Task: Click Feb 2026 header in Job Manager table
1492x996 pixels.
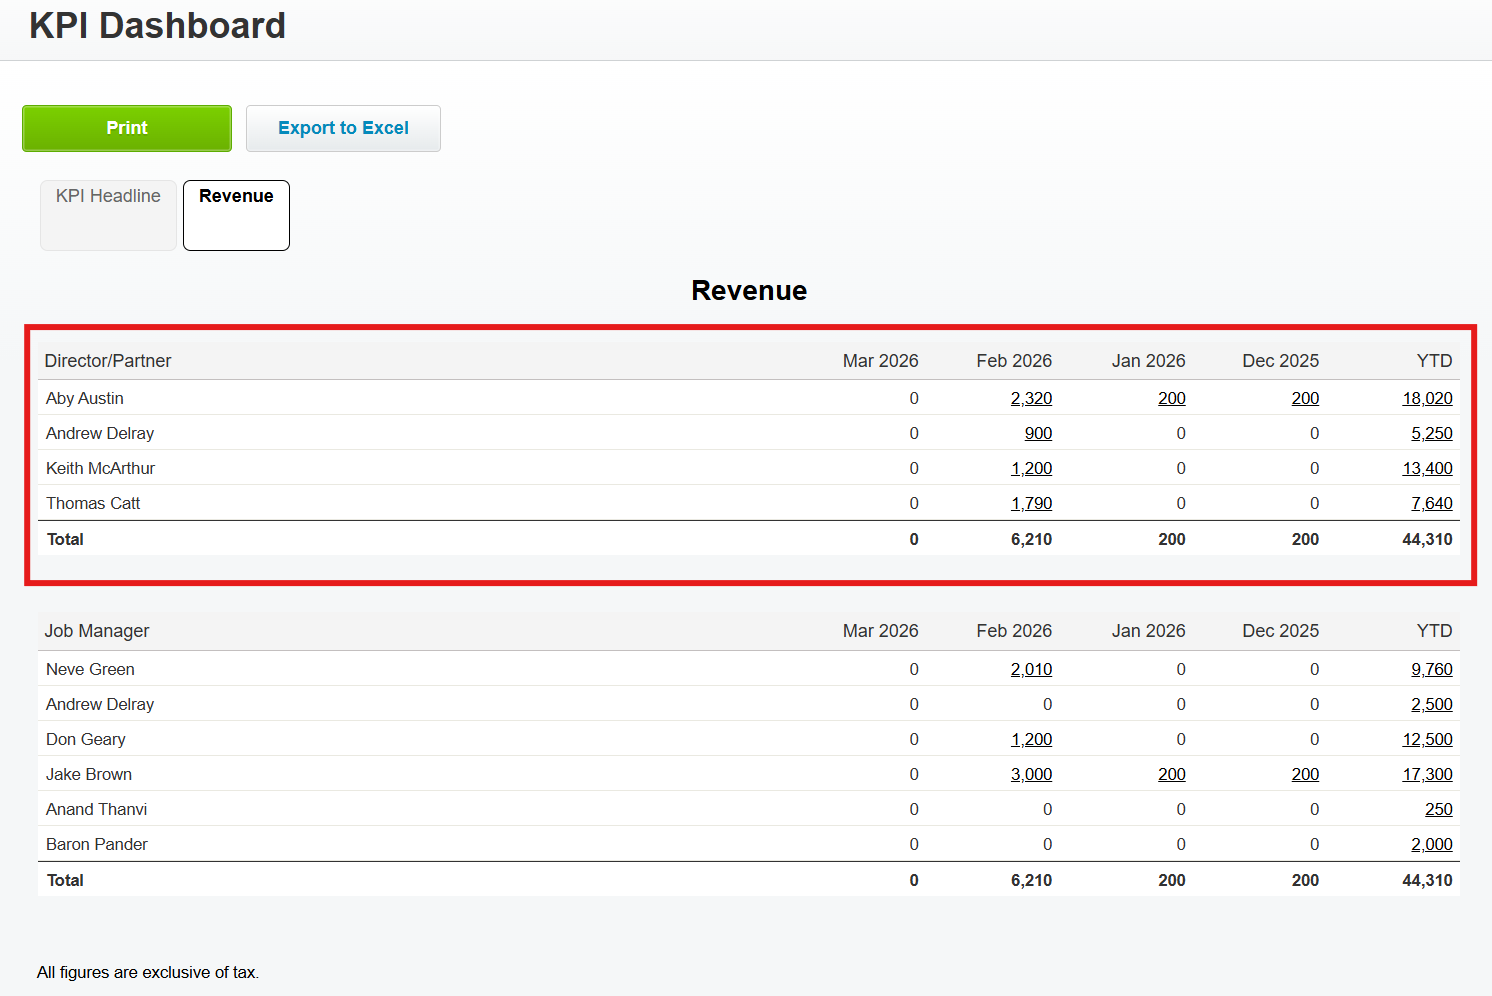Action: point(1014,631)
